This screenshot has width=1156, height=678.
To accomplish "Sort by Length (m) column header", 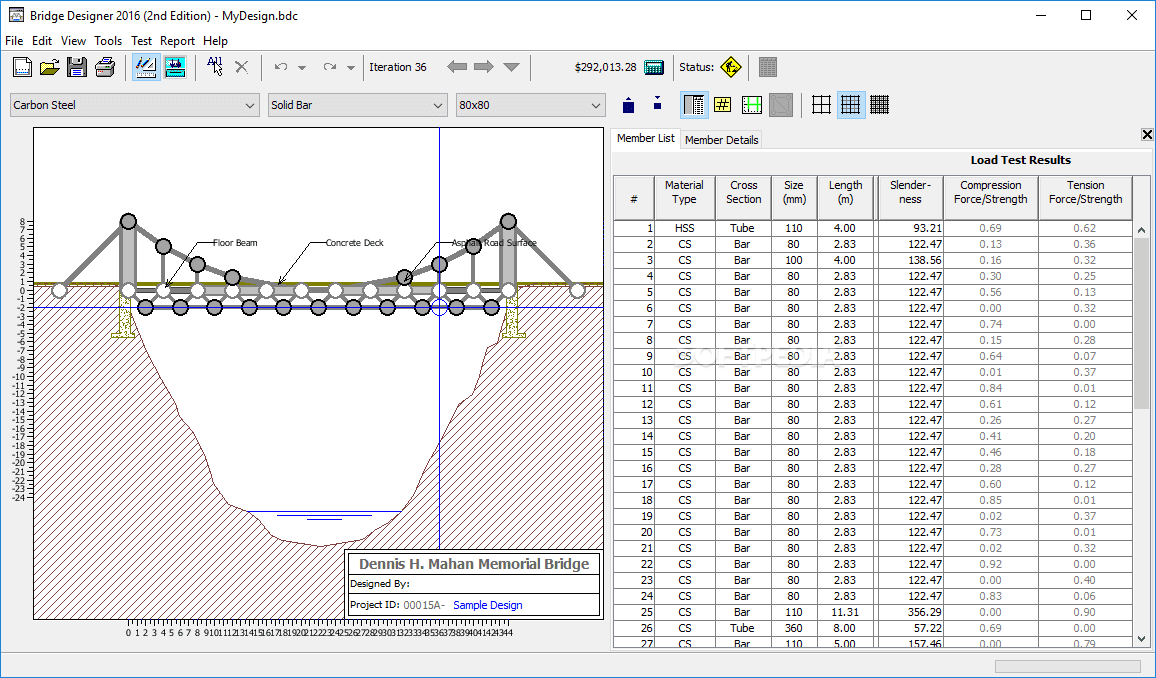I will pyautogui.click(x=846, y=198).
